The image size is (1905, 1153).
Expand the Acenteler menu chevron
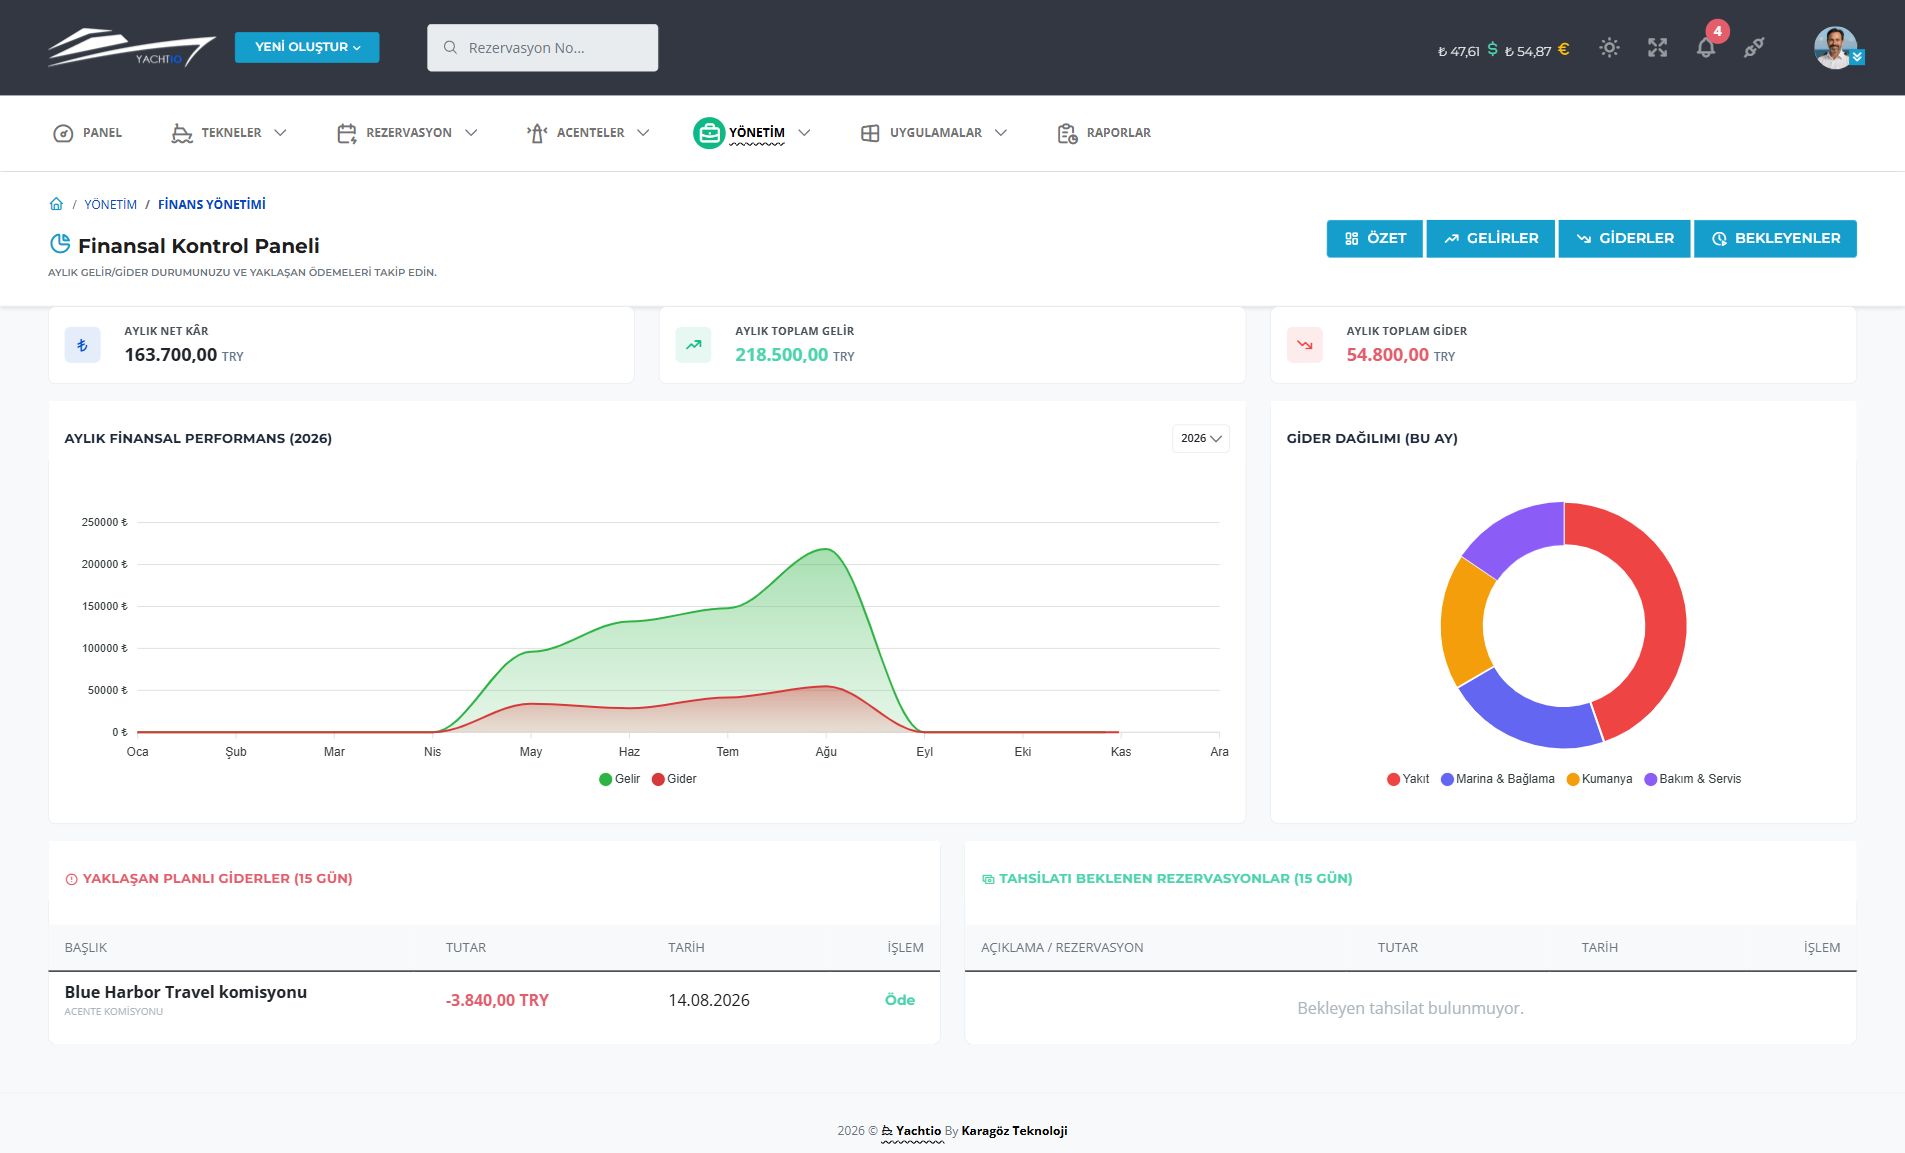click(x=643, y=133)
